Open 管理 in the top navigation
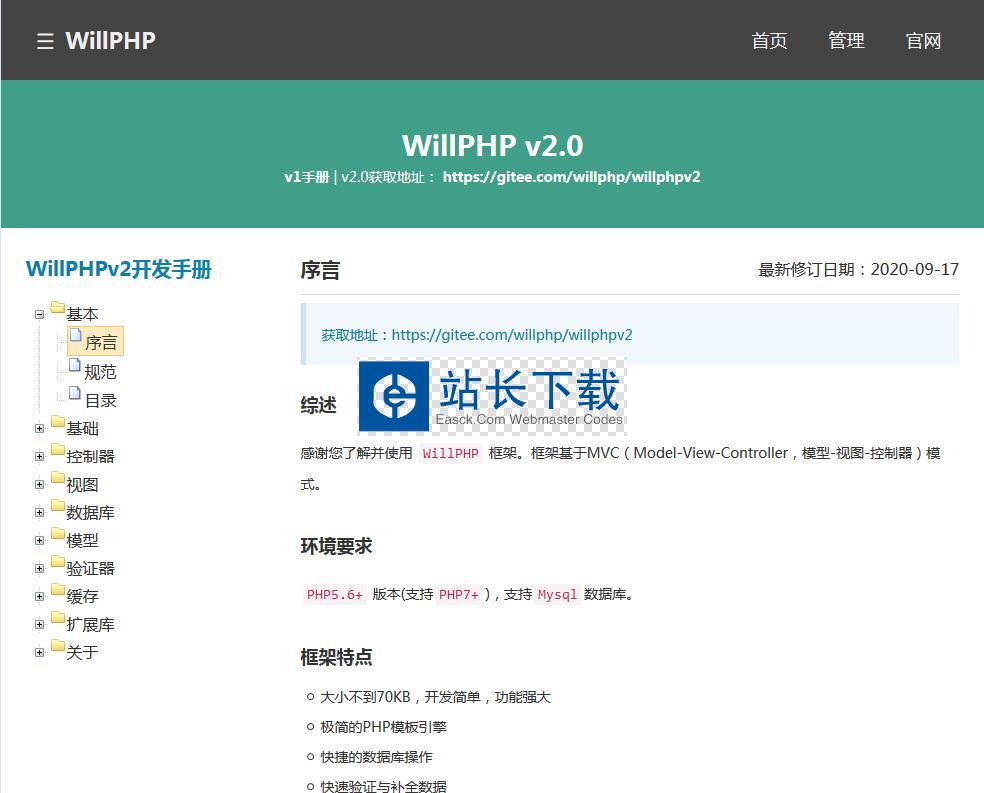The image size is (984, 793). click(846, 41)
